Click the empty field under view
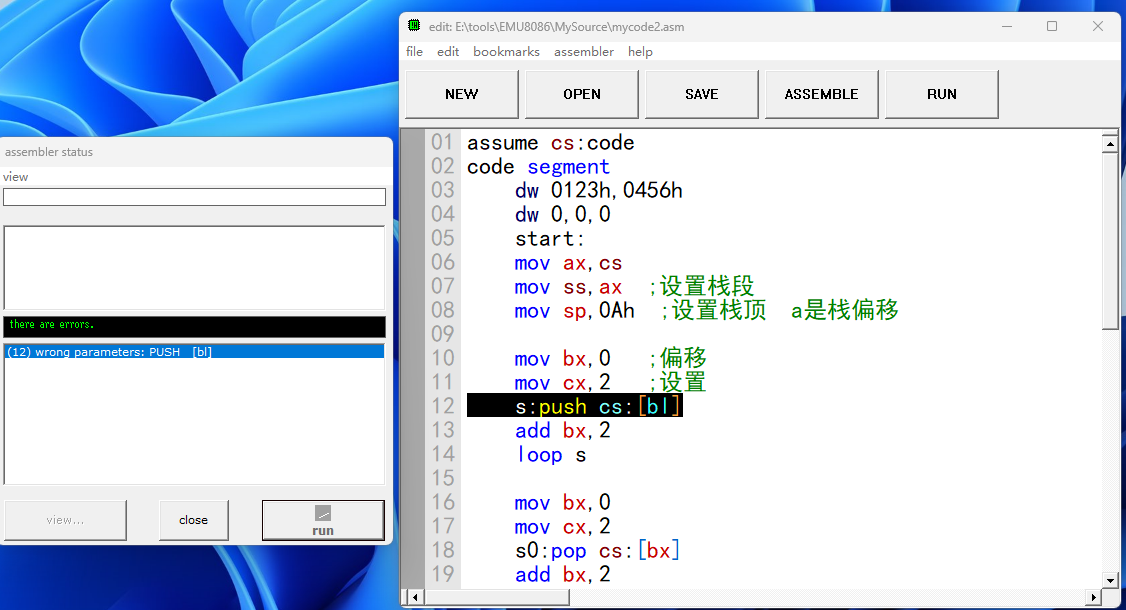 pyautogui.click(x=194, y=197)
